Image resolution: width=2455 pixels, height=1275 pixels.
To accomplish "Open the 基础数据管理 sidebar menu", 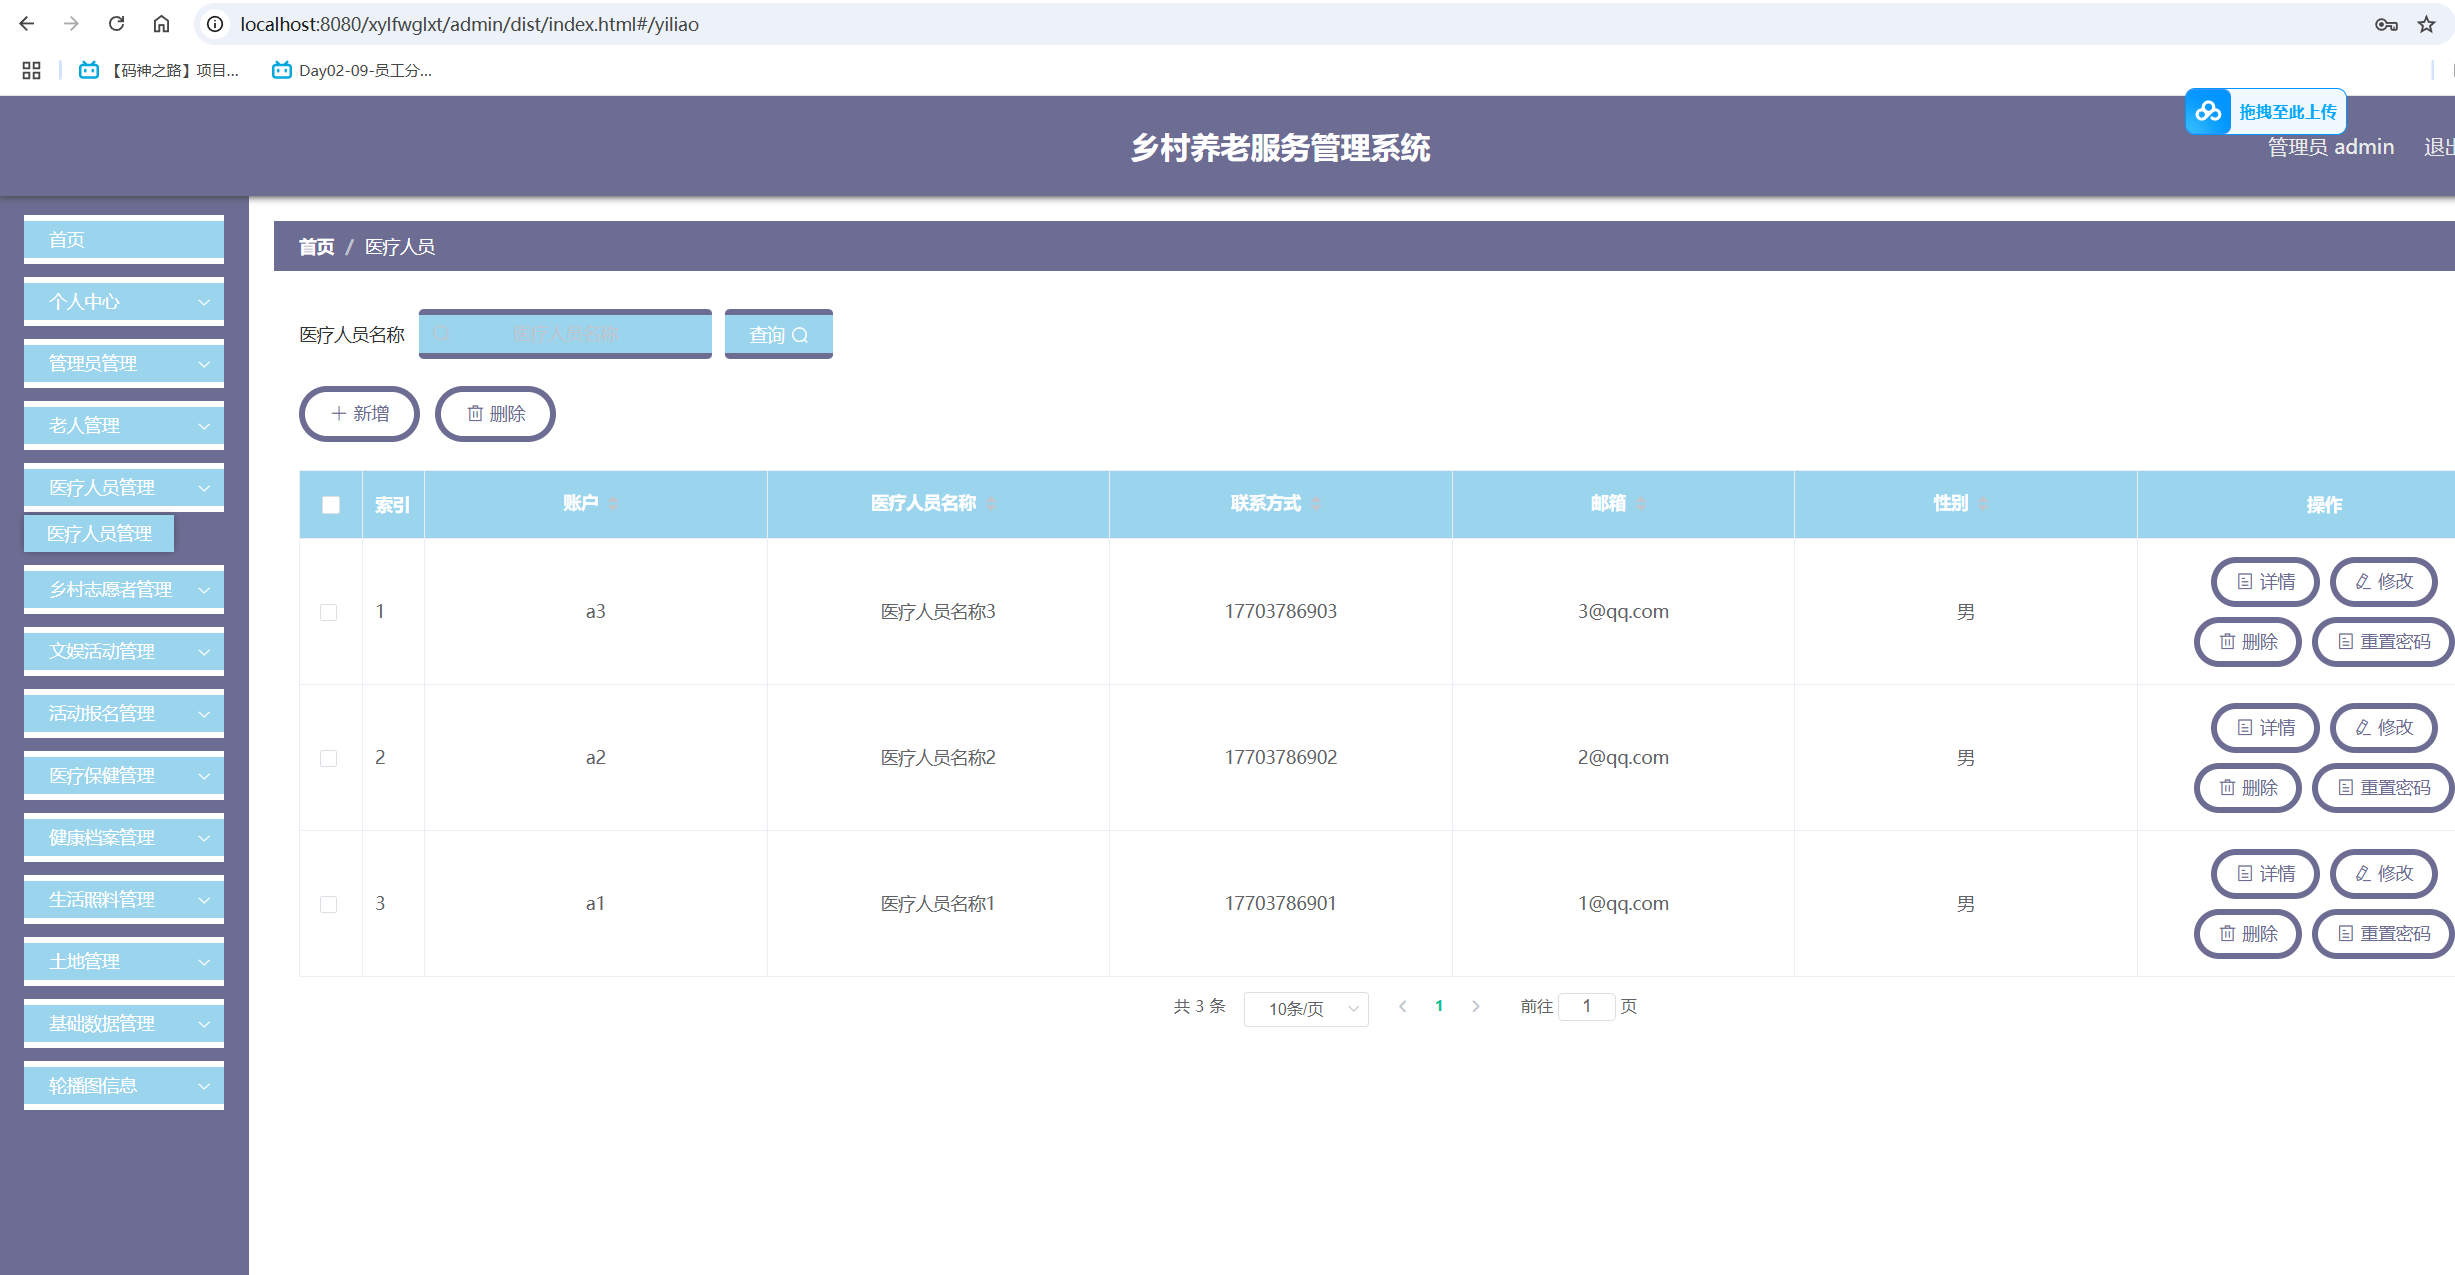I will click(x=124, y=1024).
